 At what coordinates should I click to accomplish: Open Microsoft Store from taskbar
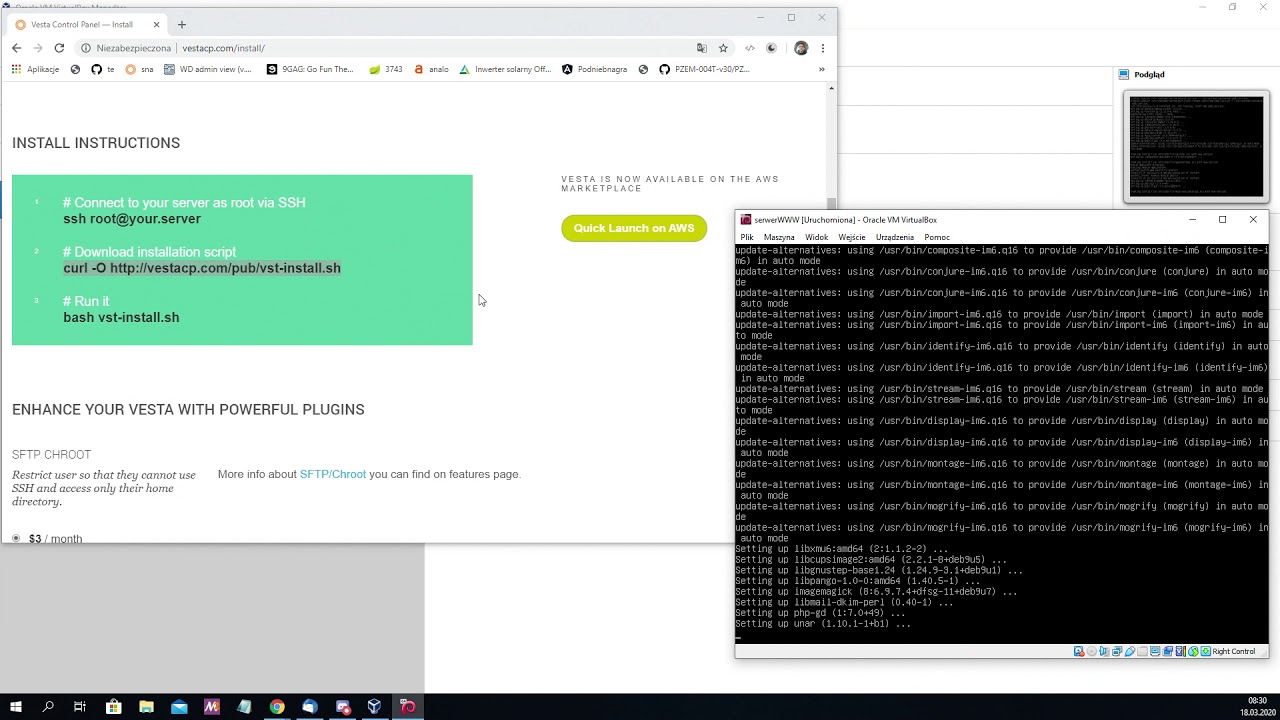click(113, 707)
